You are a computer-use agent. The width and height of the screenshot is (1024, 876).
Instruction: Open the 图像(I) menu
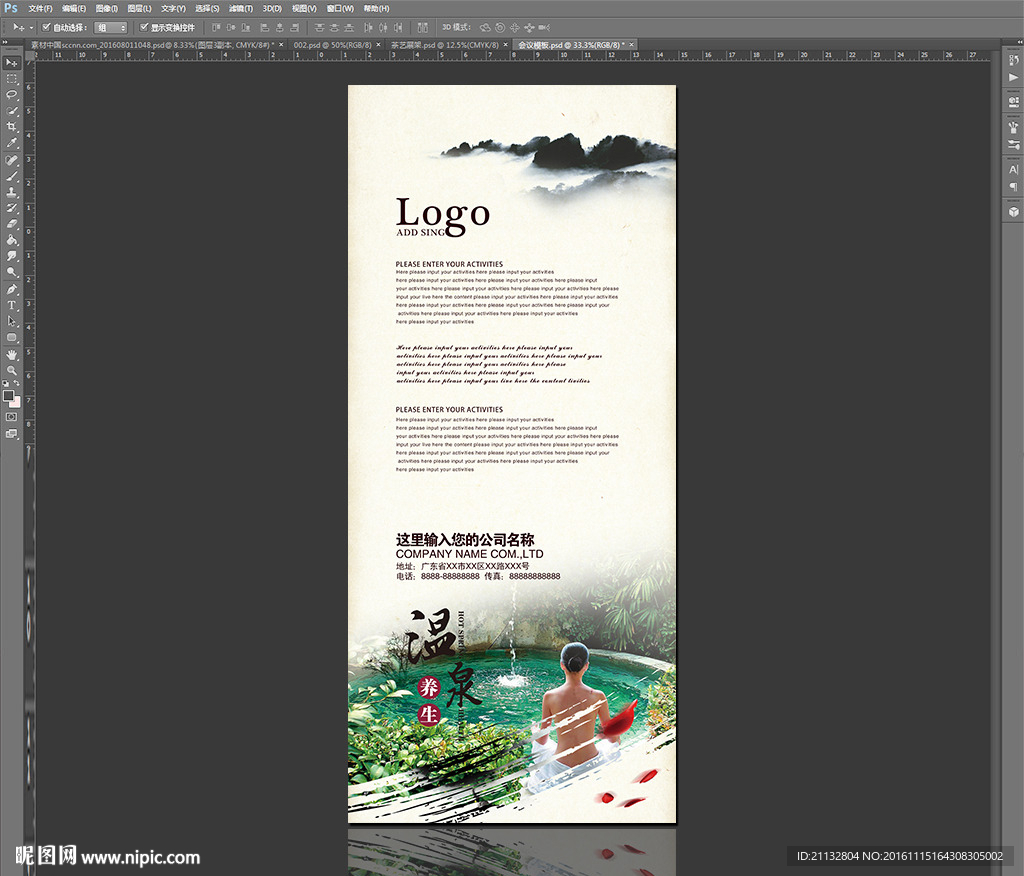point(106,8)
